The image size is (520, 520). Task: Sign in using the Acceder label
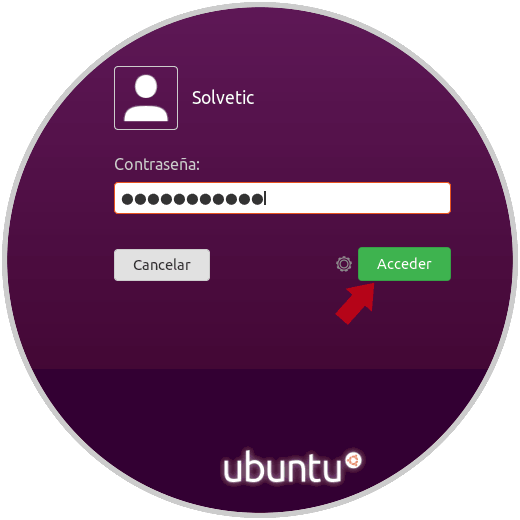[404, 264]
